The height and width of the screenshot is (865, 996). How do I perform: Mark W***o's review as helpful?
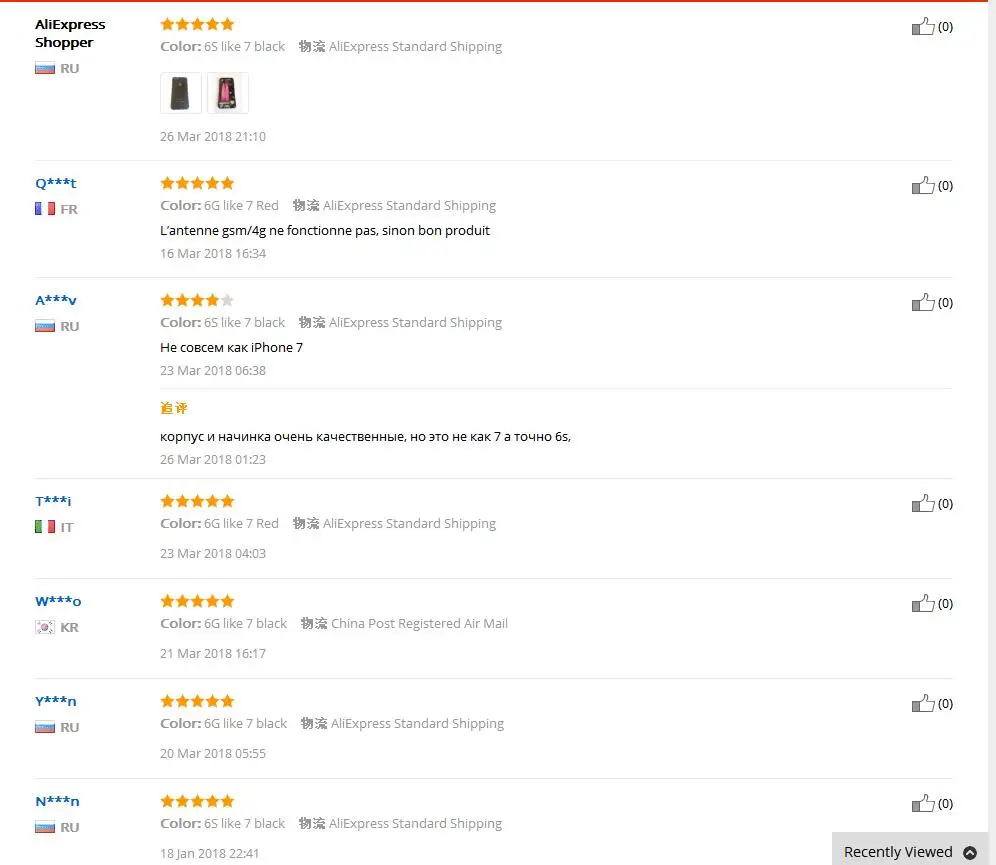click(923, 603)
